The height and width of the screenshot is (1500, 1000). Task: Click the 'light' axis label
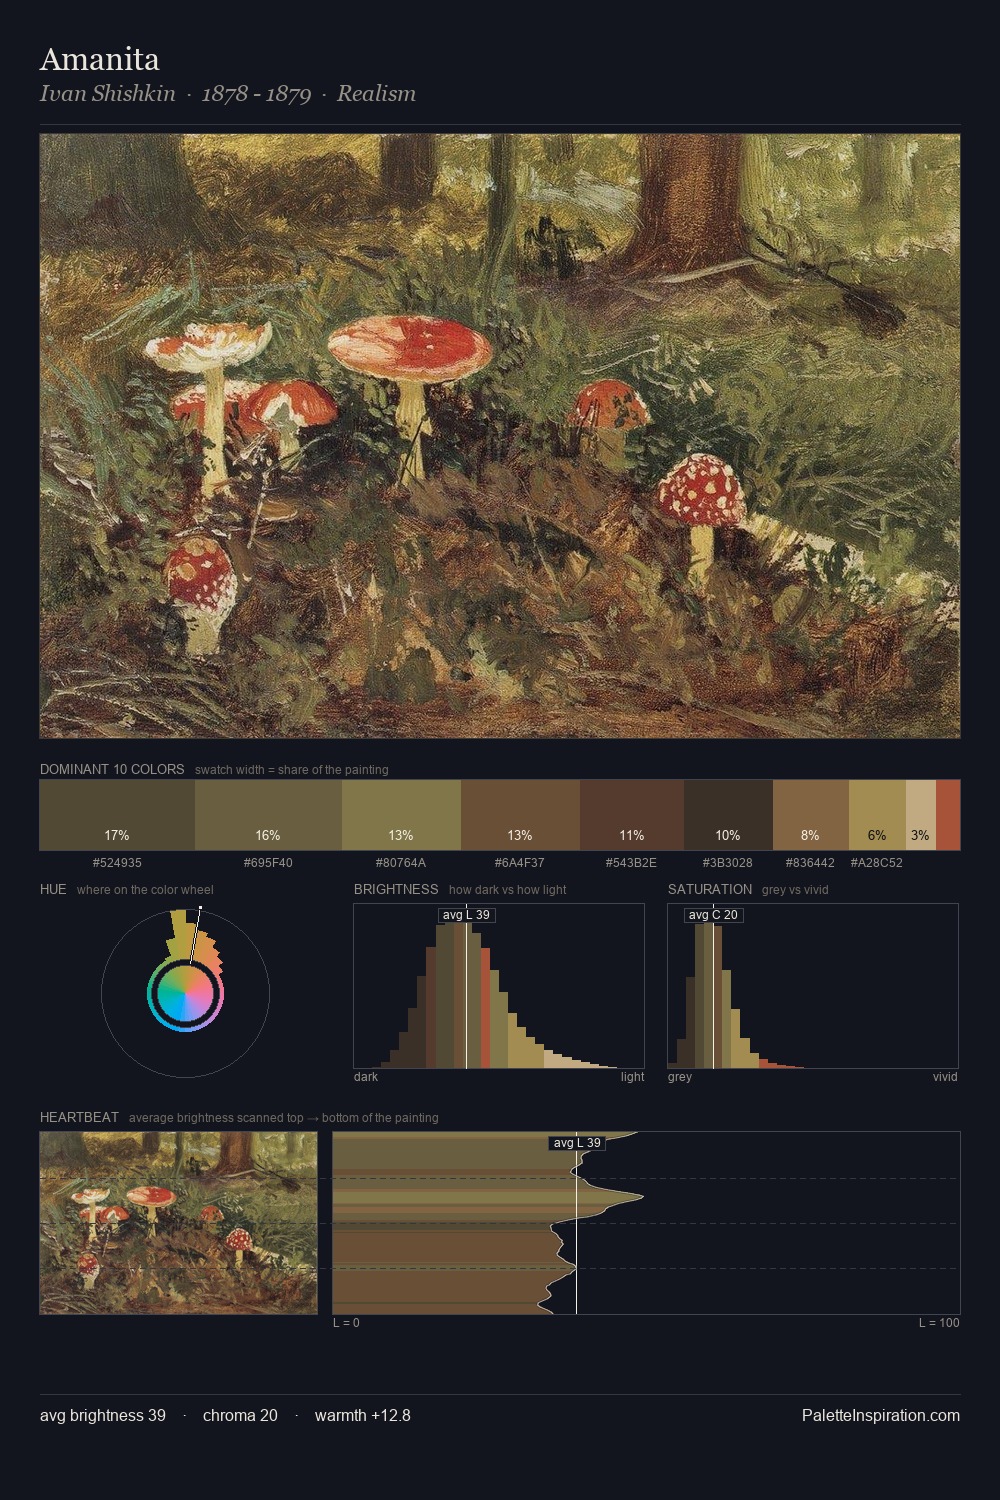632,1077
